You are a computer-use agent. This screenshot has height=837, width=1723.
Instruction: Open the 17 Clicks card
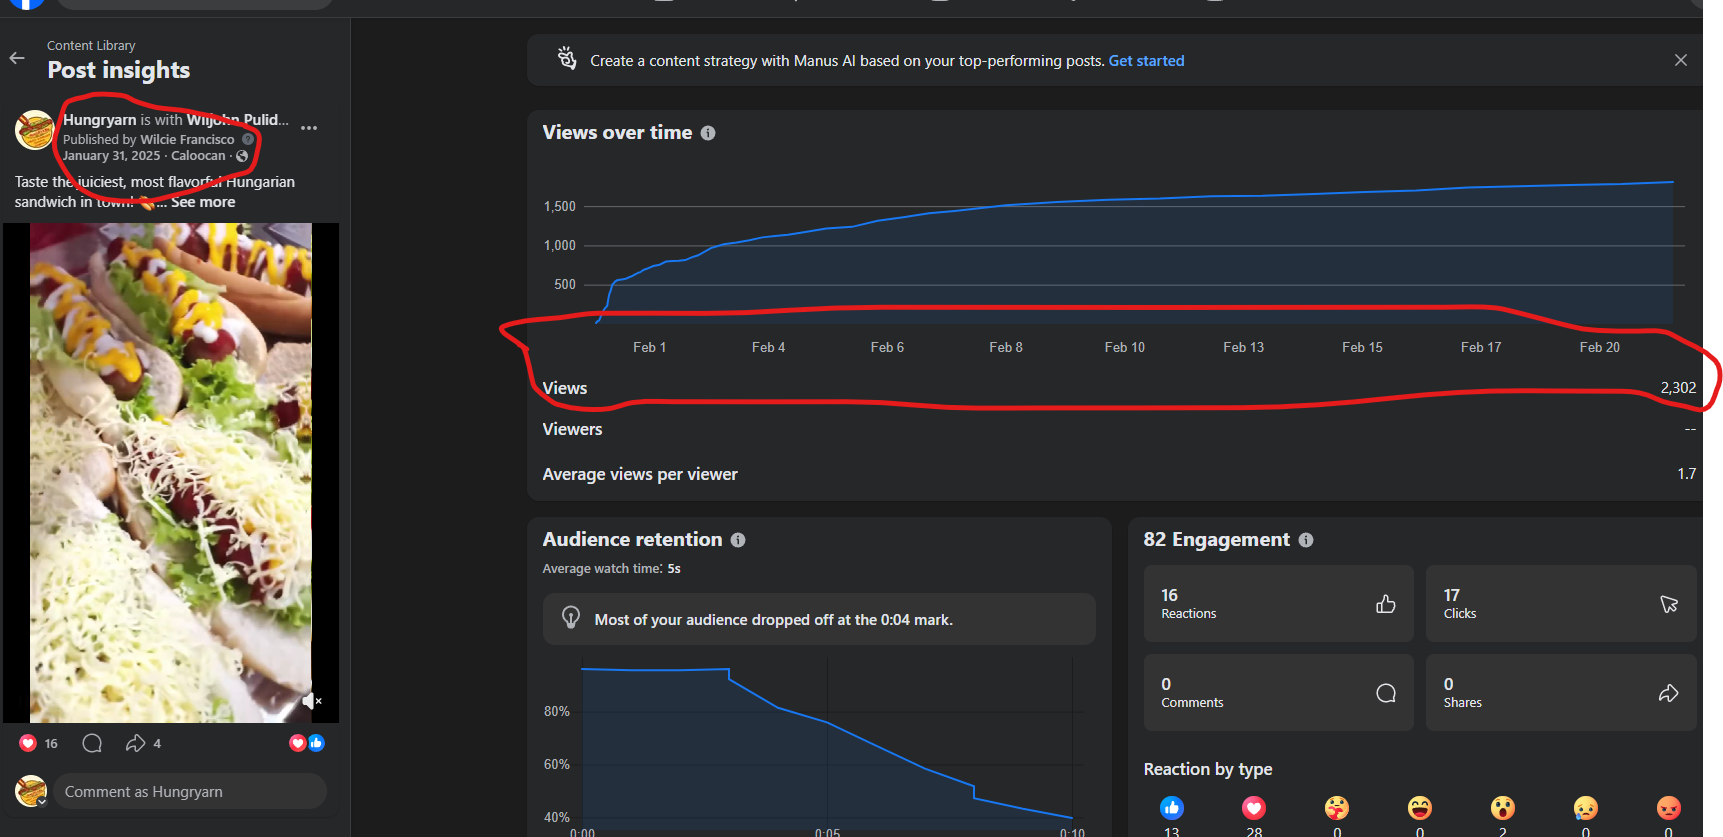(x=1560, y=604)
